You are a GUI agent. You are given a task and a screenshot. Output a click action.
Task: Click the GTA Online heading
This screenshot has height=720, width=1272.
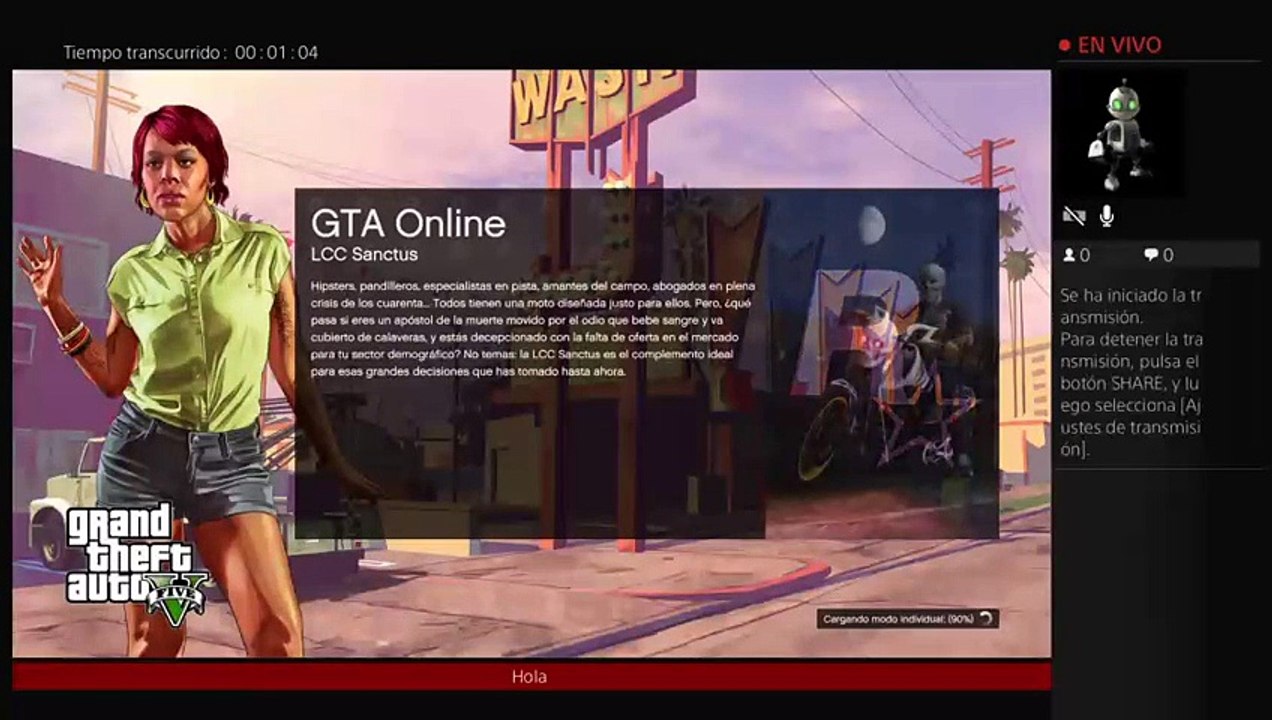click(408, 223)
